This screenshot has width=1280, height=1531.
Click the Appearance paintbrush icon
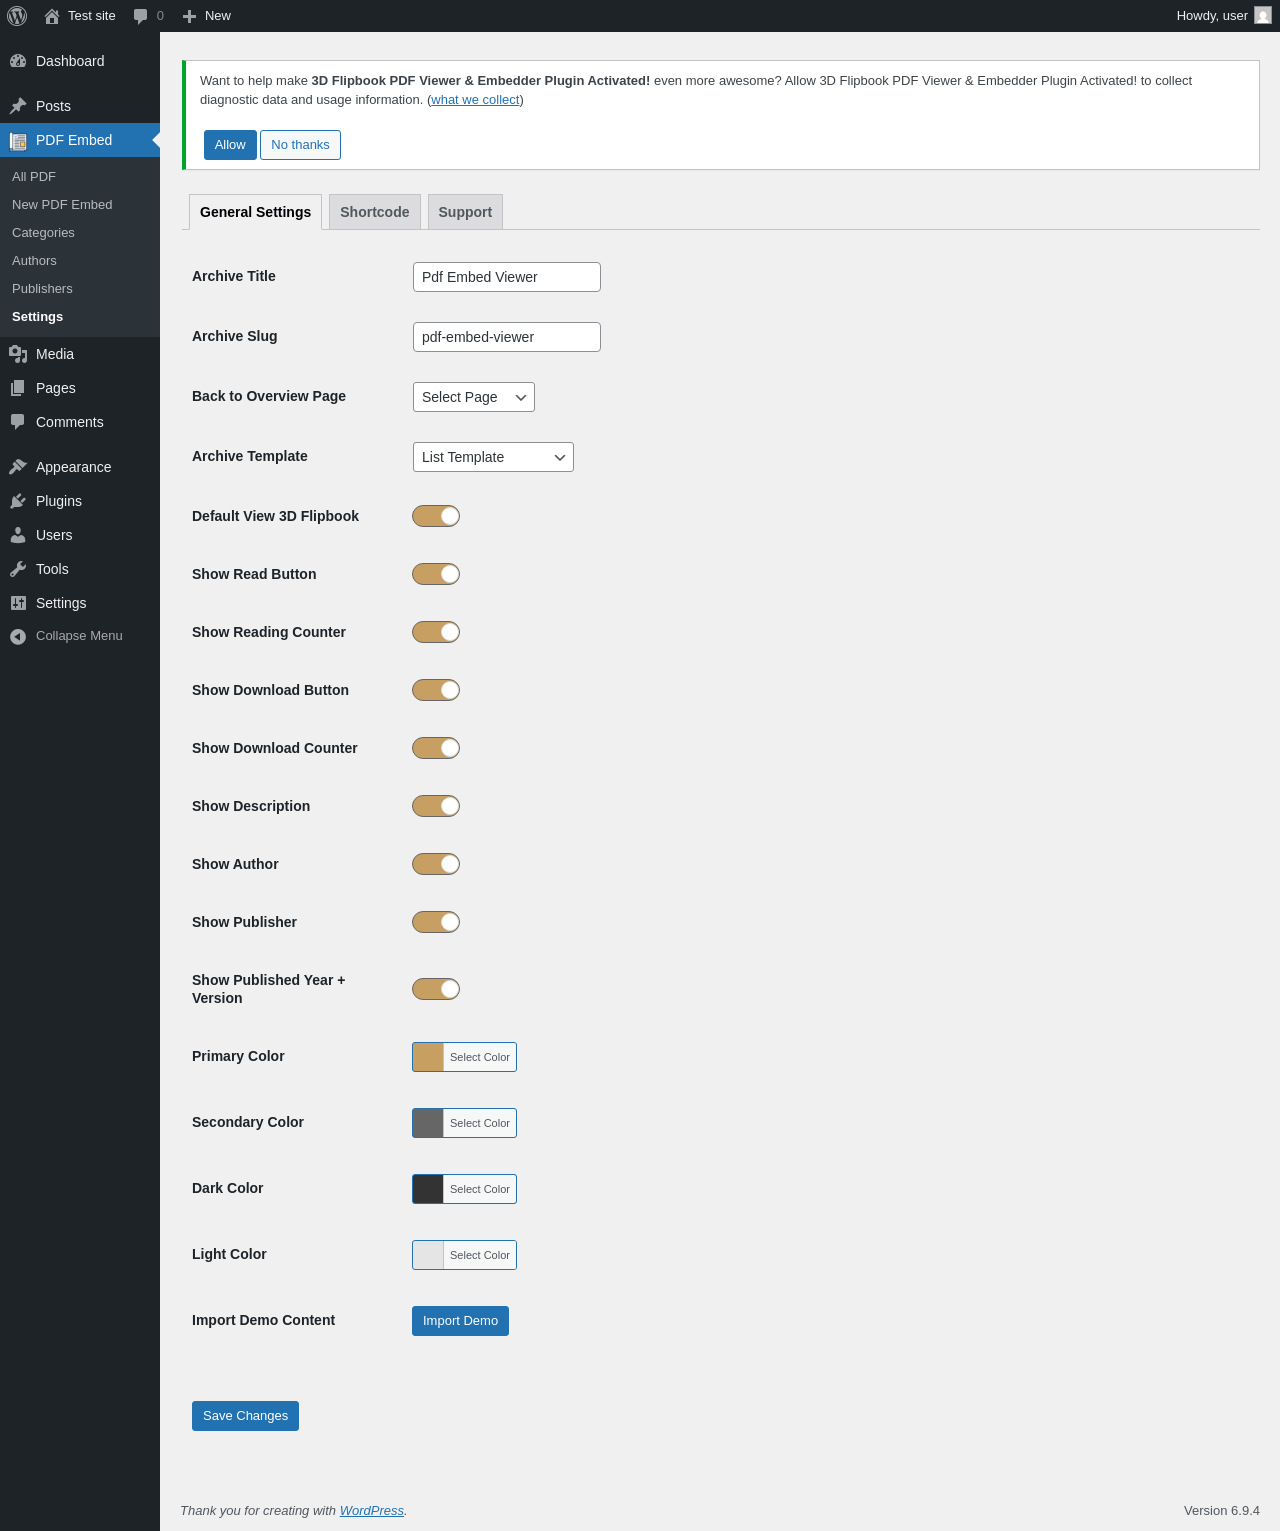18,467
